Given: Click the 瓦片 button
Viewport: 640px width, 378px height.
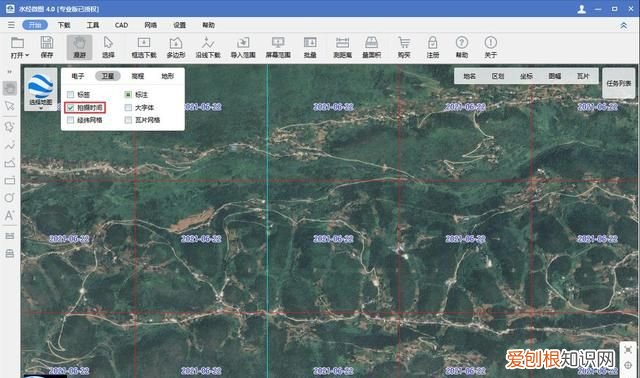Looking at the screenshot, I should click(x=583, y=76).
